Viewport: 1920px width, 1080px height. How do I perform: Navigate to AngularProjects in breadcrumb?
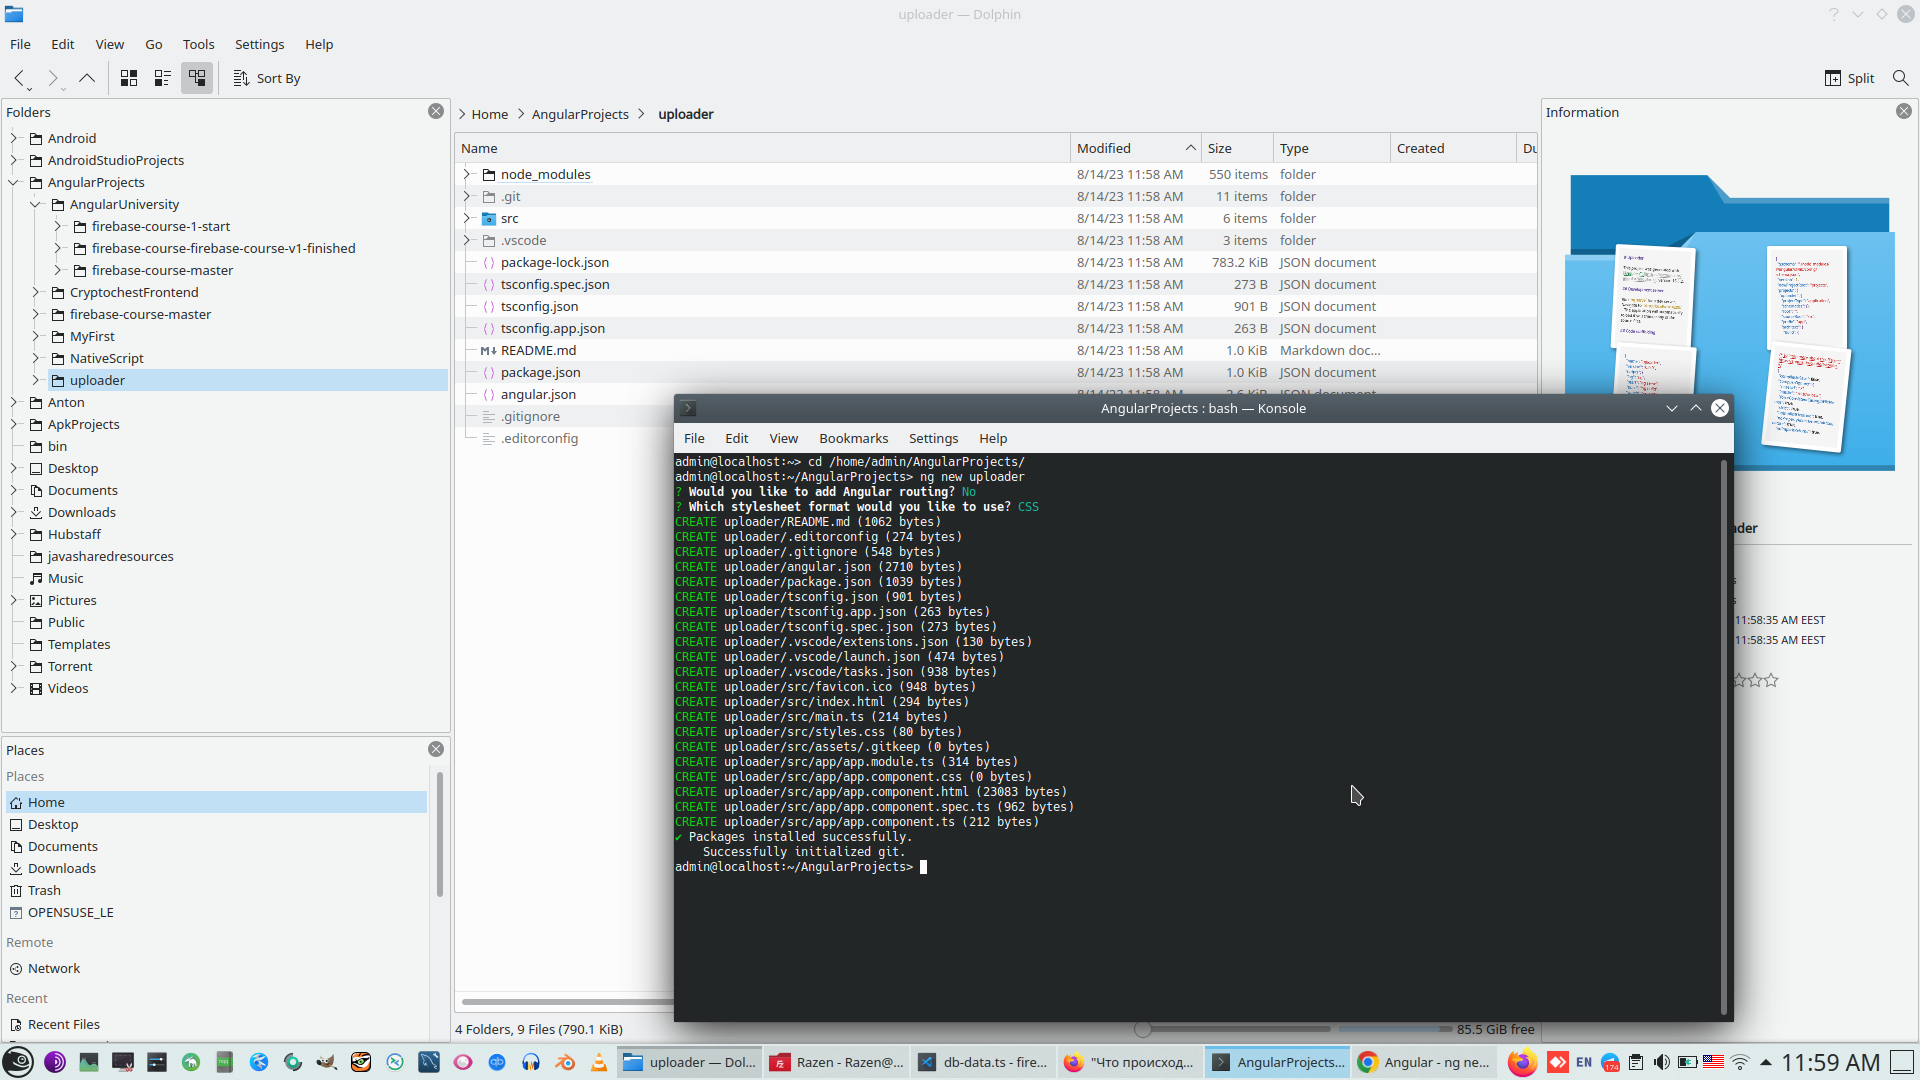580,114
